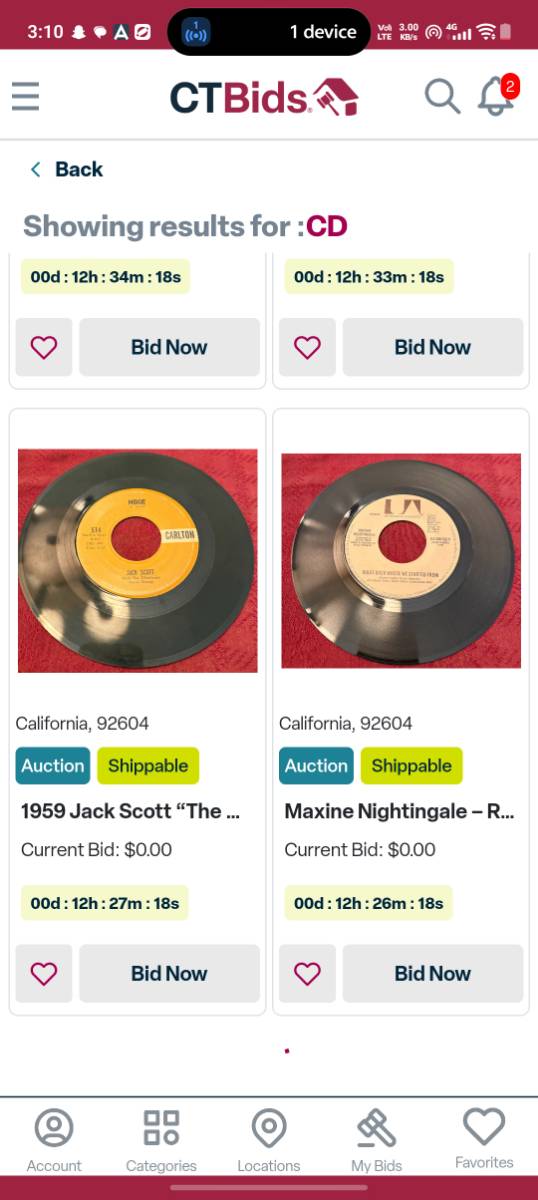Open the Carlton label record photo

[138, 560]
